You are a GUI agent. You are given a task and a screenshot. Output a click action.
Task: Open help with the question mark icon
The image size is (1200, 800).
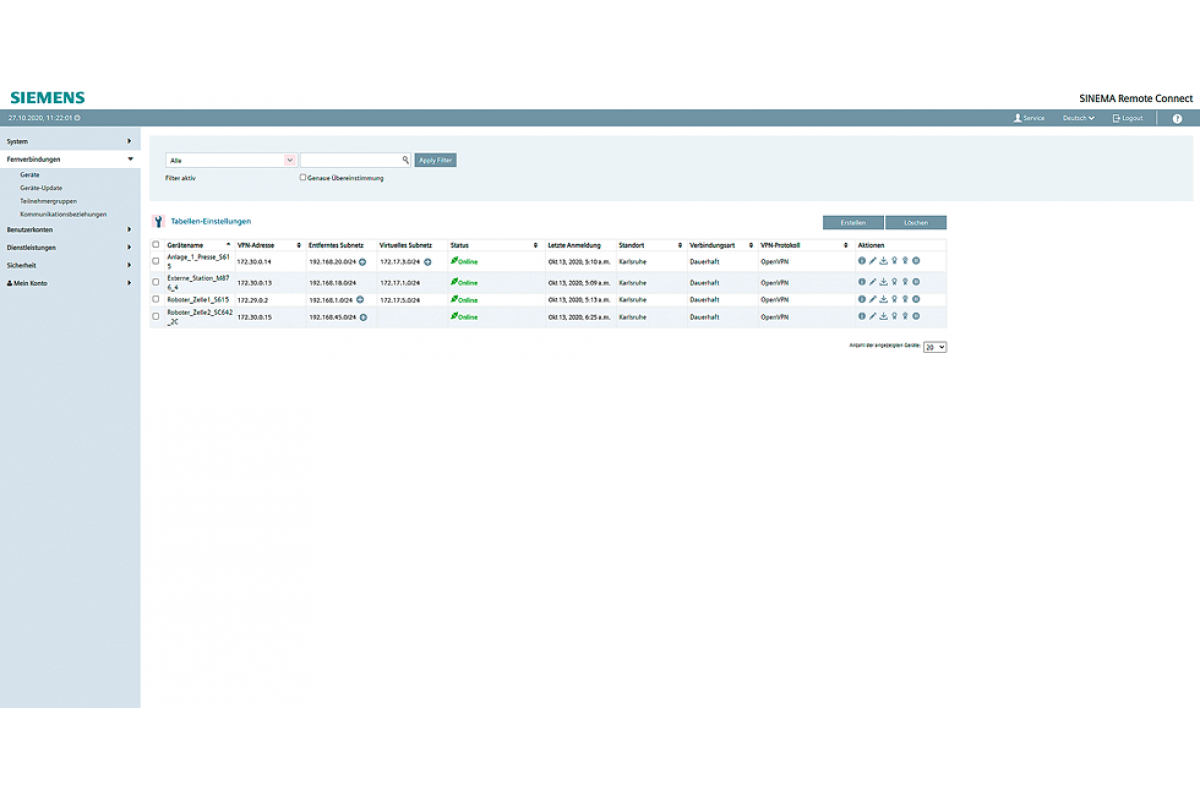(x=1177, y=118)
